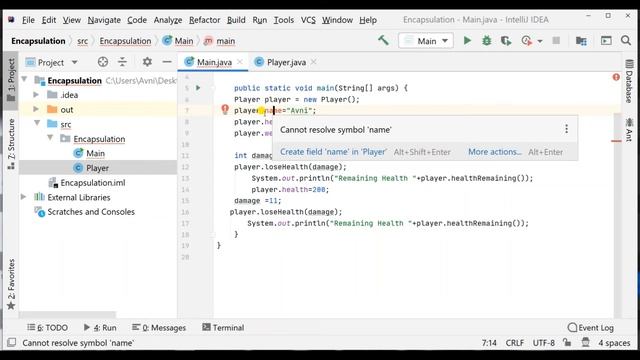This screenshot has width=640, height=360.
Task: Click the red error indicator atop editor
Action: click(616, 77)
